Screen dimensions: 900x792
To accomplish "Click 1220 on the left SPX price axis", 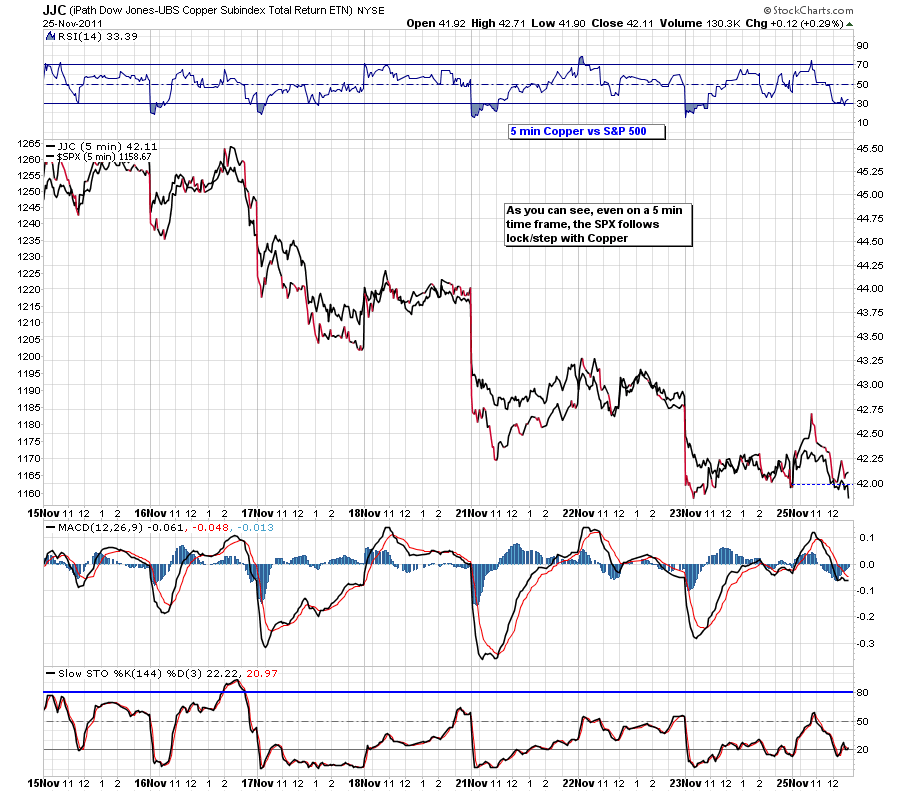I will [29, 290].
